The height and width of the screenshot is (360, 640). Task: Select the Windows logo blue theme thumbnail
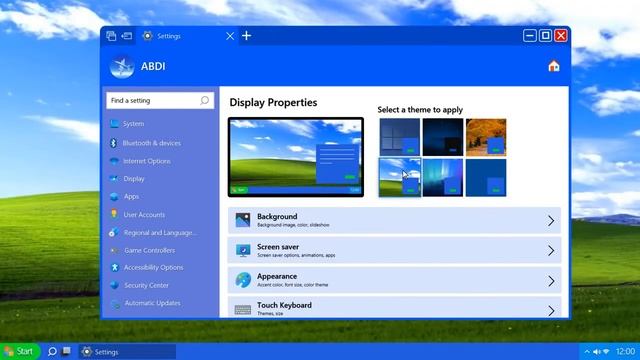click(x=399, y=137)
